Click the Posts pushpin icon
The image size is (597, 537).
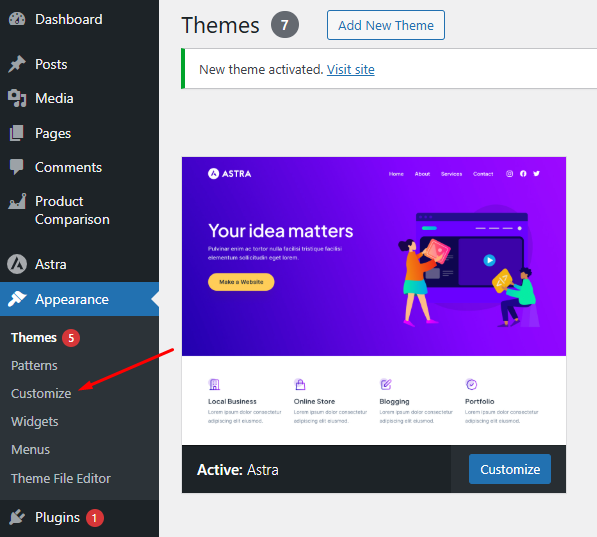point(17,64)
